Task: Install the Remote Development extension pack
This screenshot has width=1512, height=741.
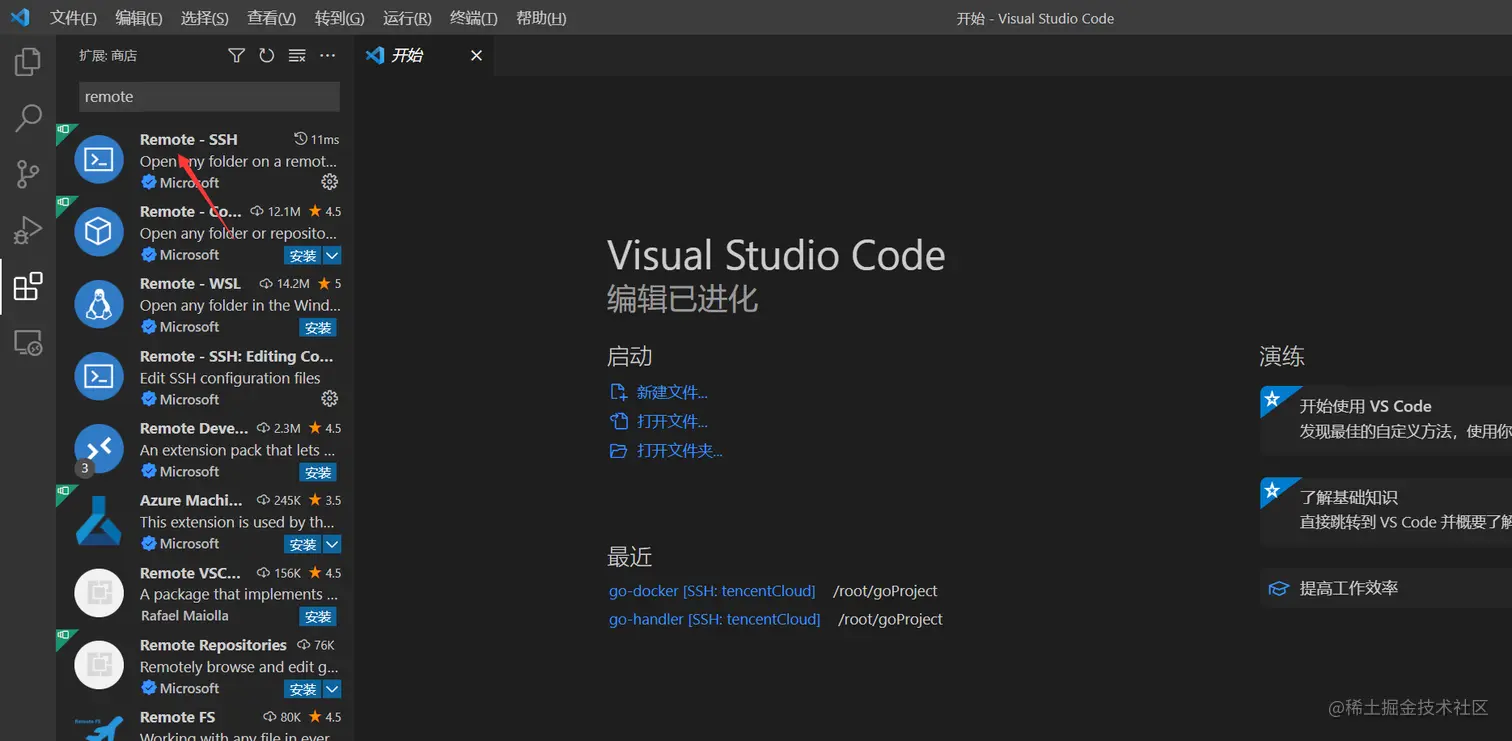Action: coord(318,472)
